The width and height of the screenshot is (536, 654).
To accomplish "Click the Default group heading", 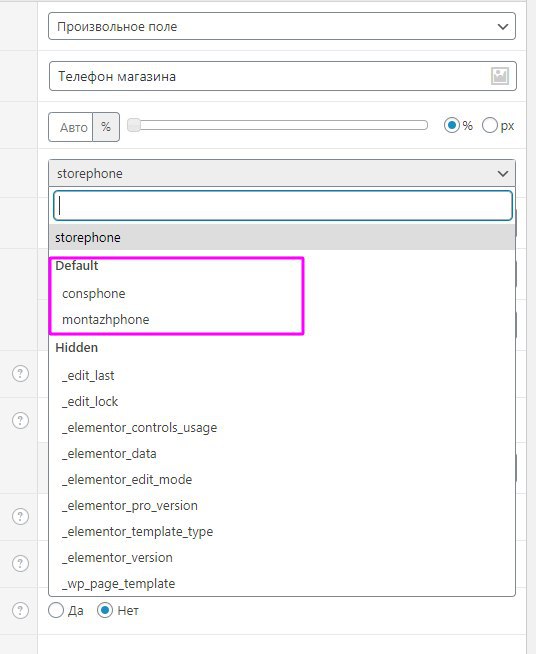I will click(x=77, y=266).
